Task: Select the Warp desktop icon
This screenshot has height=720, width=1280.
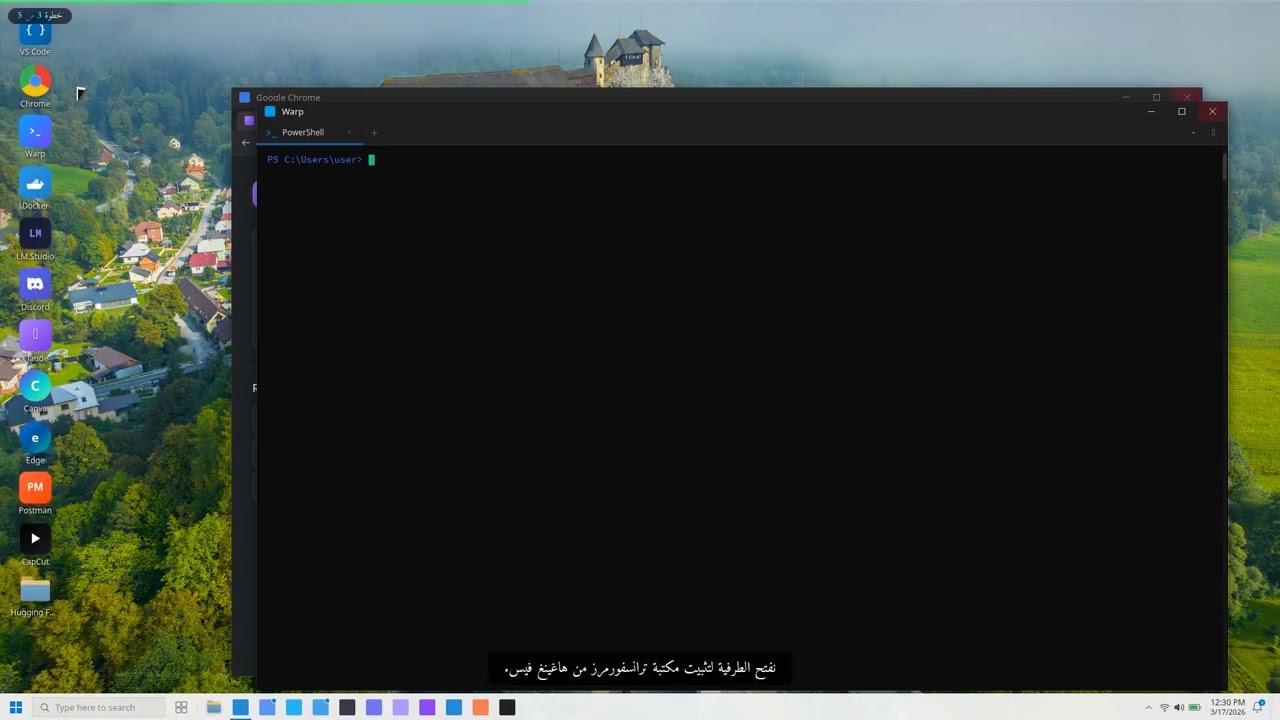Action: (x=35, y=137)
